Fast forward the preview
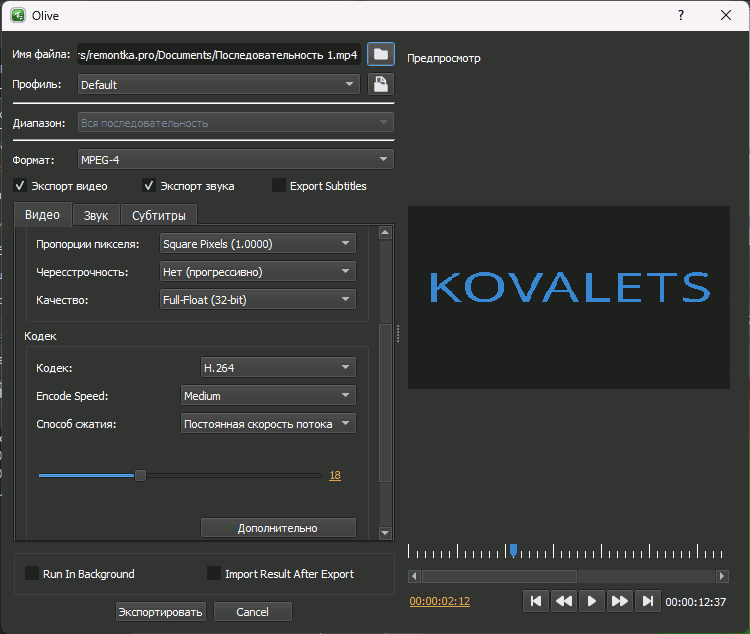750x634 pixels. click(x=620, y=601)
